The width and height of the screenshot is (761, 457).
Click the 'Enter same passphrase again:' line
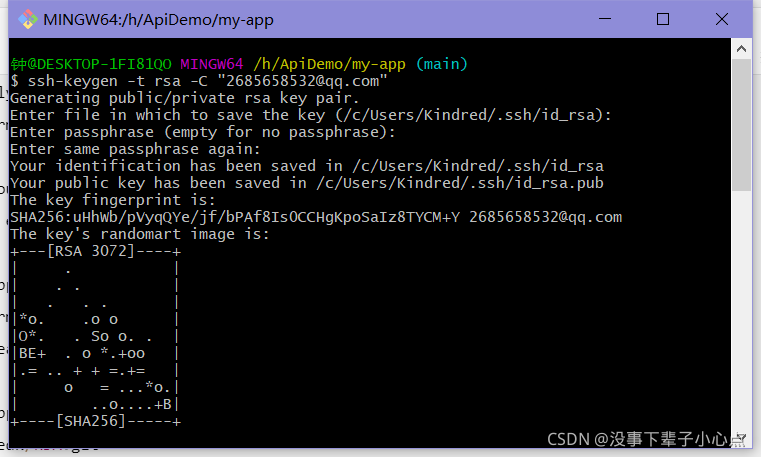pyautogui.click(x=135, y=149)
